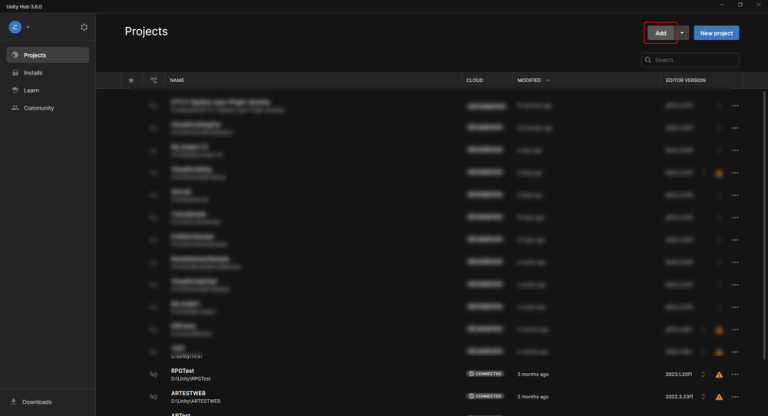768x416 pixels.
Task: Click the star favorites column header
Action: [131, 80]
